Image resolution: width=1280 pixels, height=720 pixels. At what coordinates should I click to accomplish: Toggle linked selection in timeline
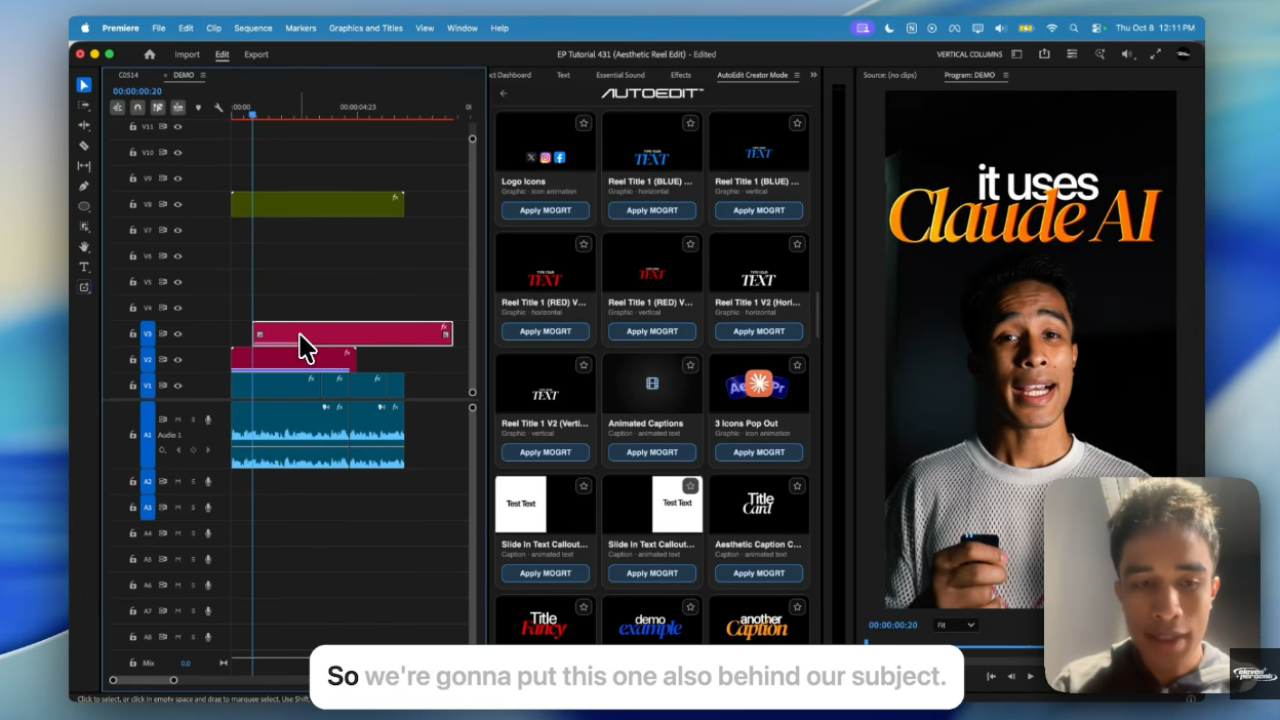tap(158, 107)
